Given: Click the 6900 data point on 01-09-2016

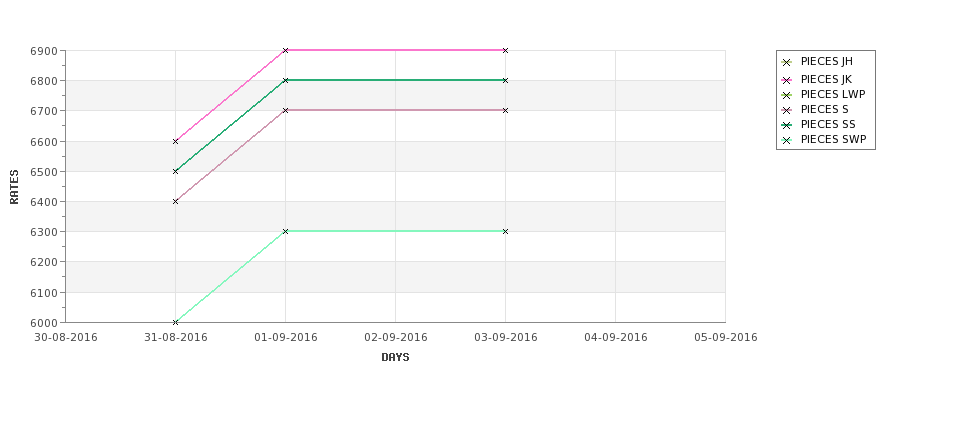Looking at the screenshot, I should [285, 50].
